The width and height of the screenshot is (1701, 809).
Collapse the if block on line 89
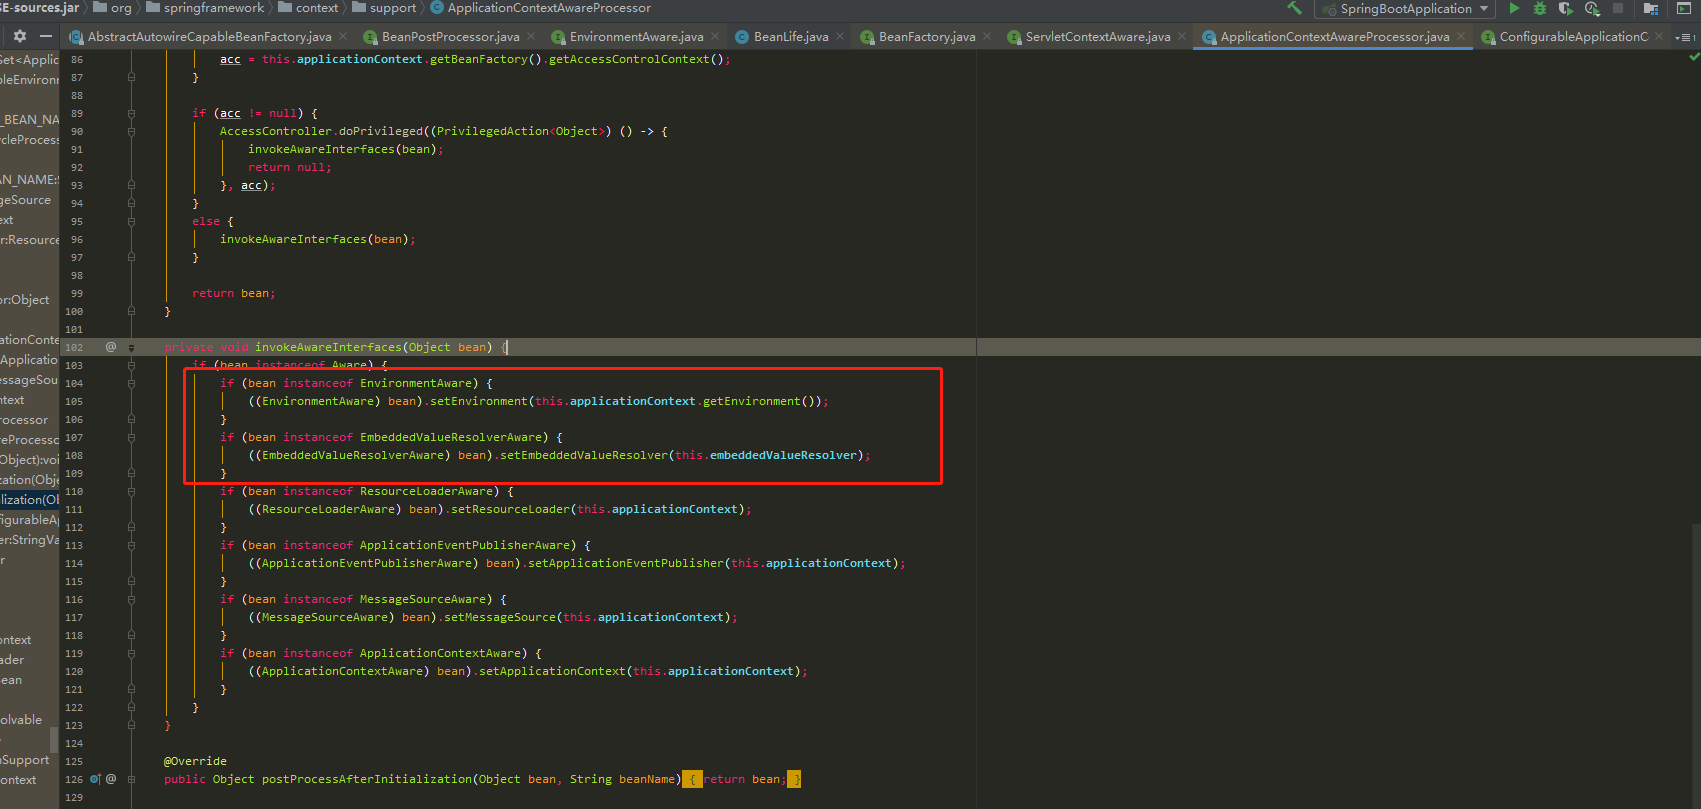pos(131,113)
